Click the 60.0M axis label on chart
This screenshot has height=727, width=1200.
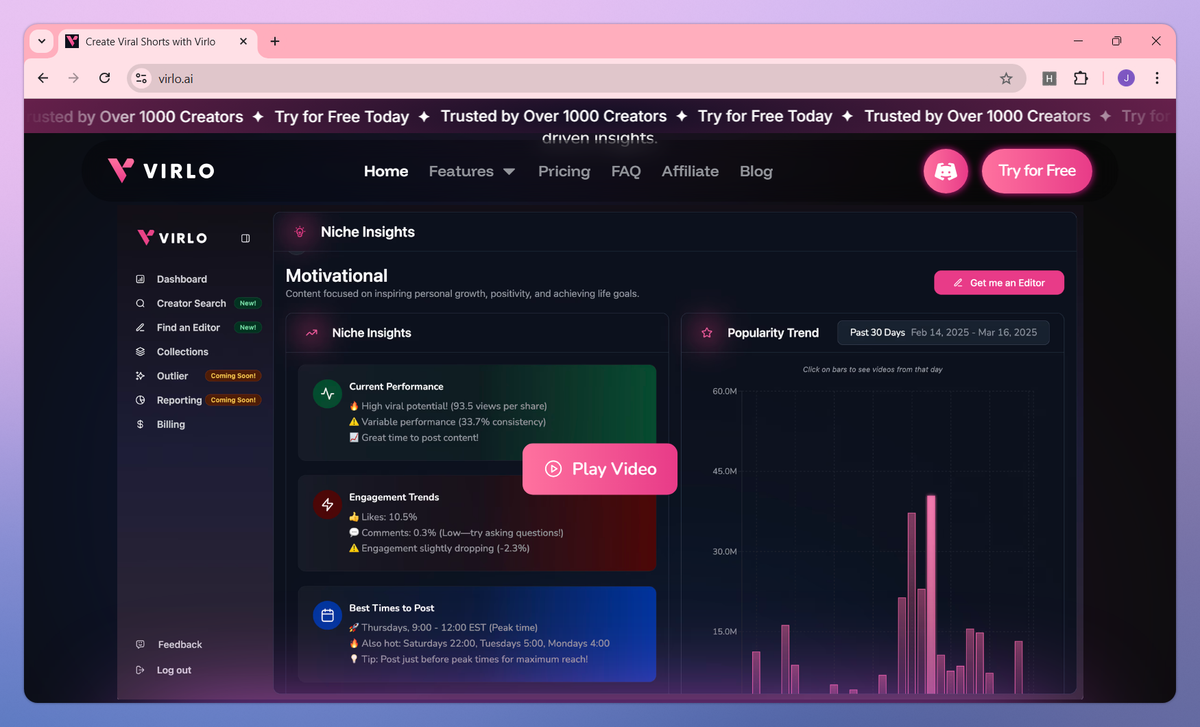[x=725, y=391]
